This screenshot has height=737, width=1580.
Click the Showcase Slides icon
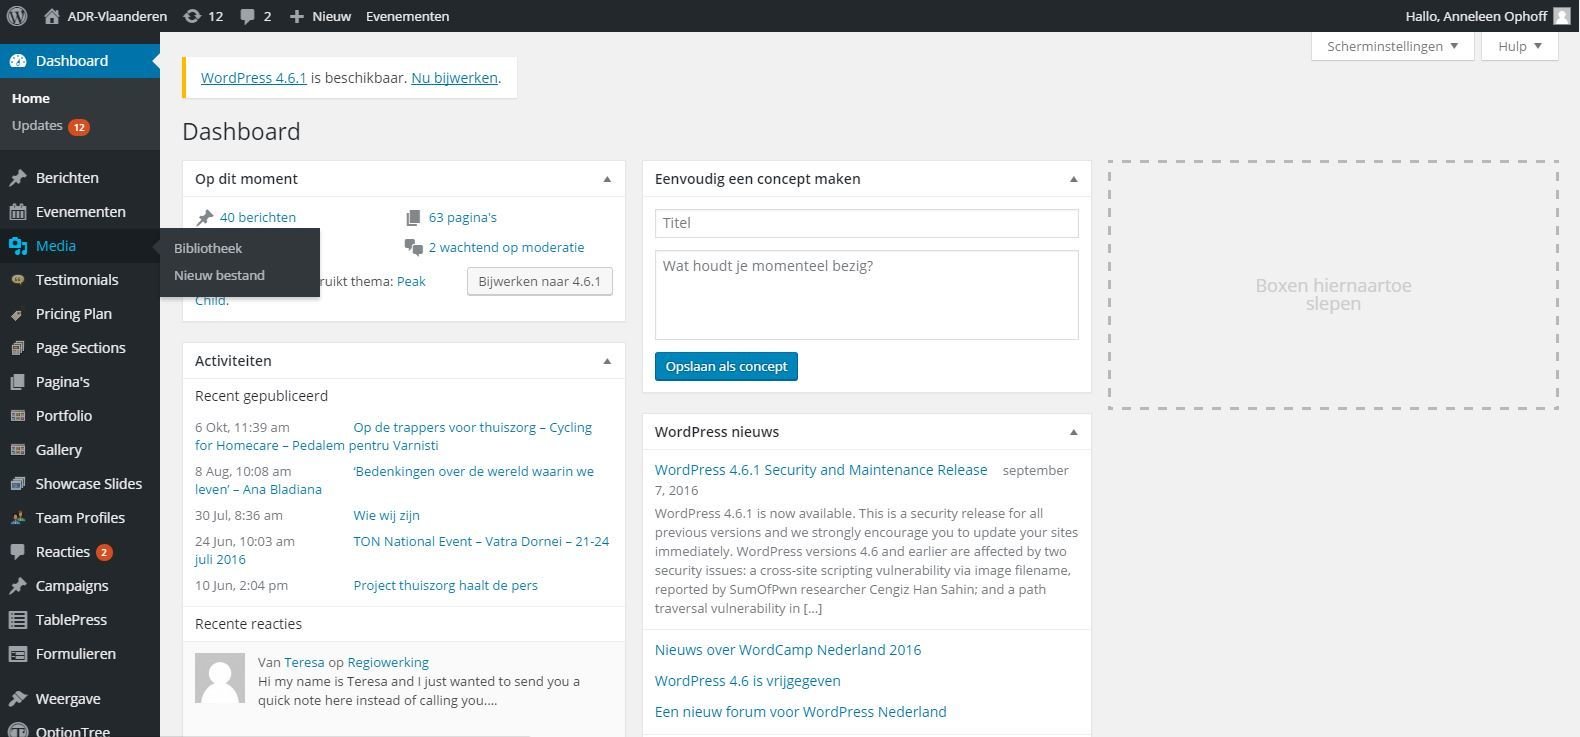(18, 484)
